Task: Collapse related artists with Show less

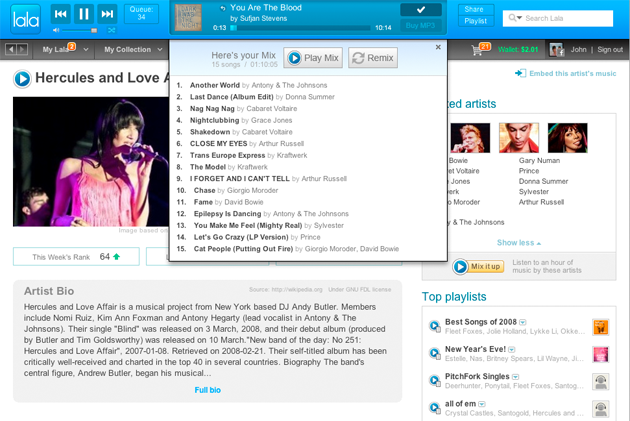Action: pyautogui.click(x=519, y=243)
